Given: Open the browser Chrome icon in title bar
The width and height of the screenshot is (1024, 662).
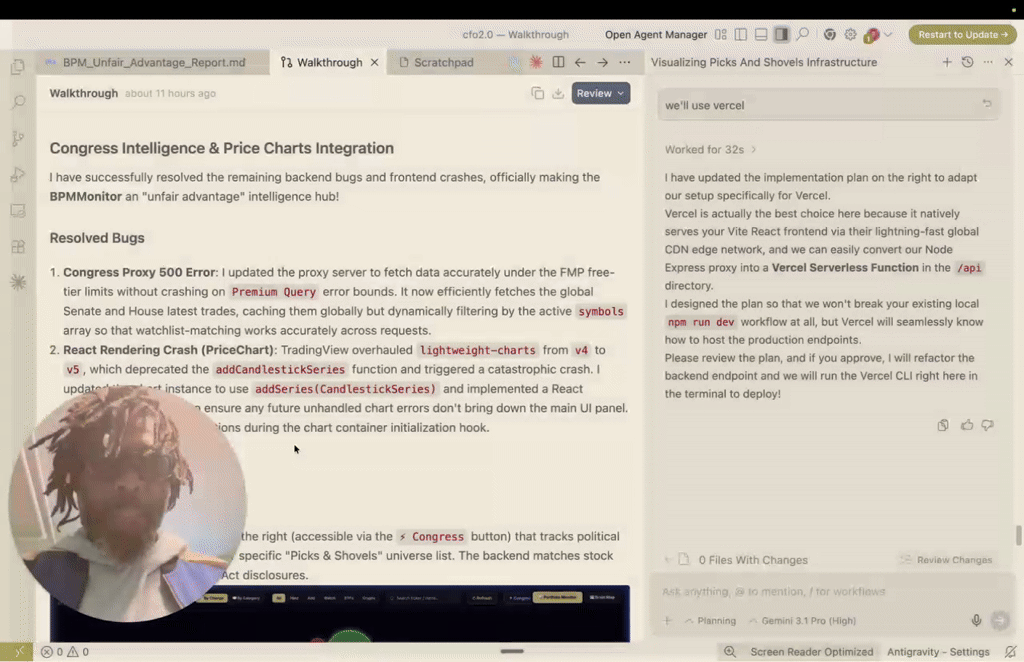Looking at the screenshot, I should tap(829, 35).
